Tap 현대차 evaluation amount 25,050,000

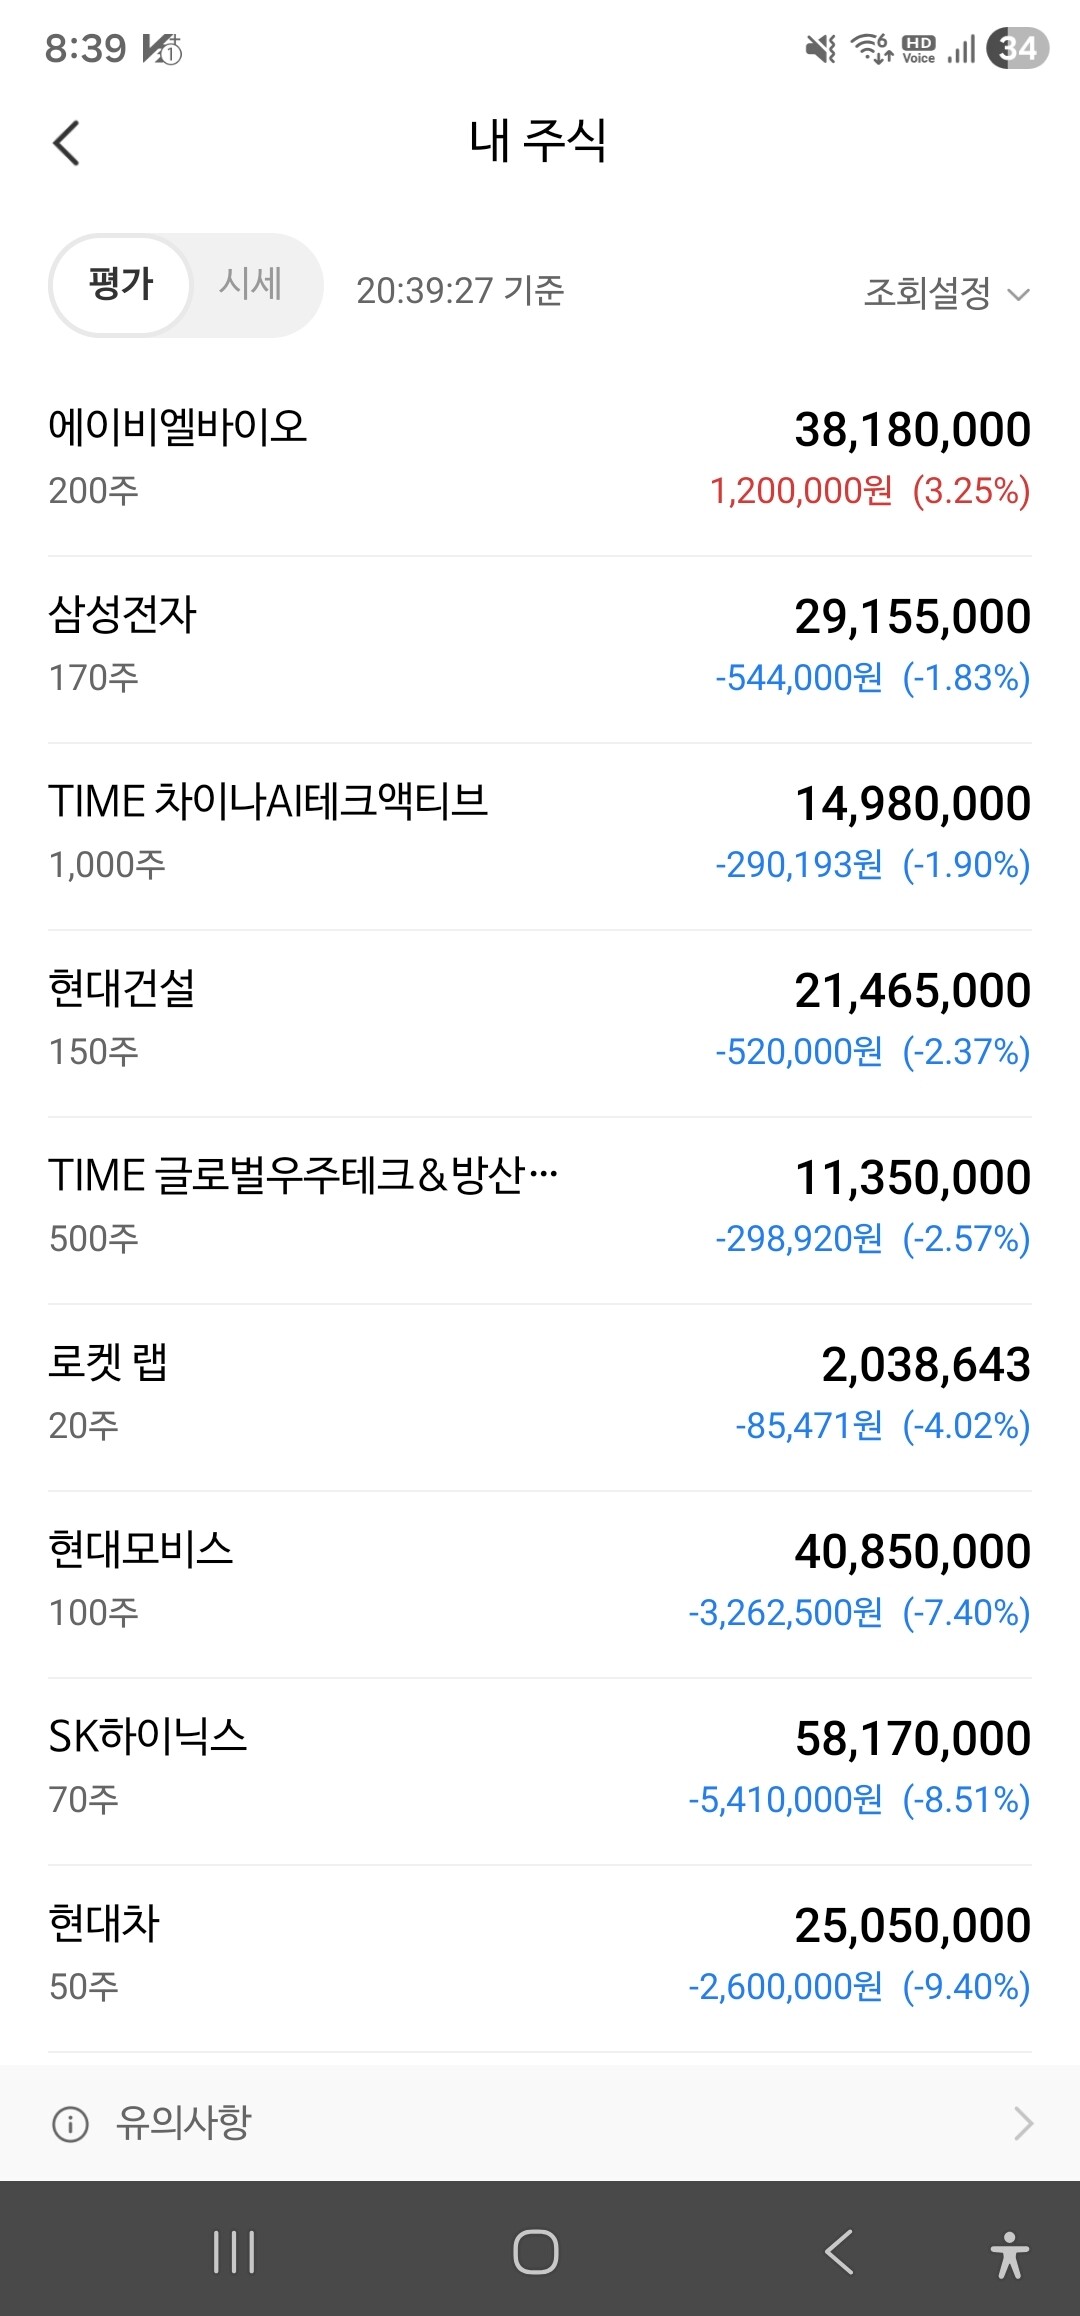click(x=912, y=1926)
